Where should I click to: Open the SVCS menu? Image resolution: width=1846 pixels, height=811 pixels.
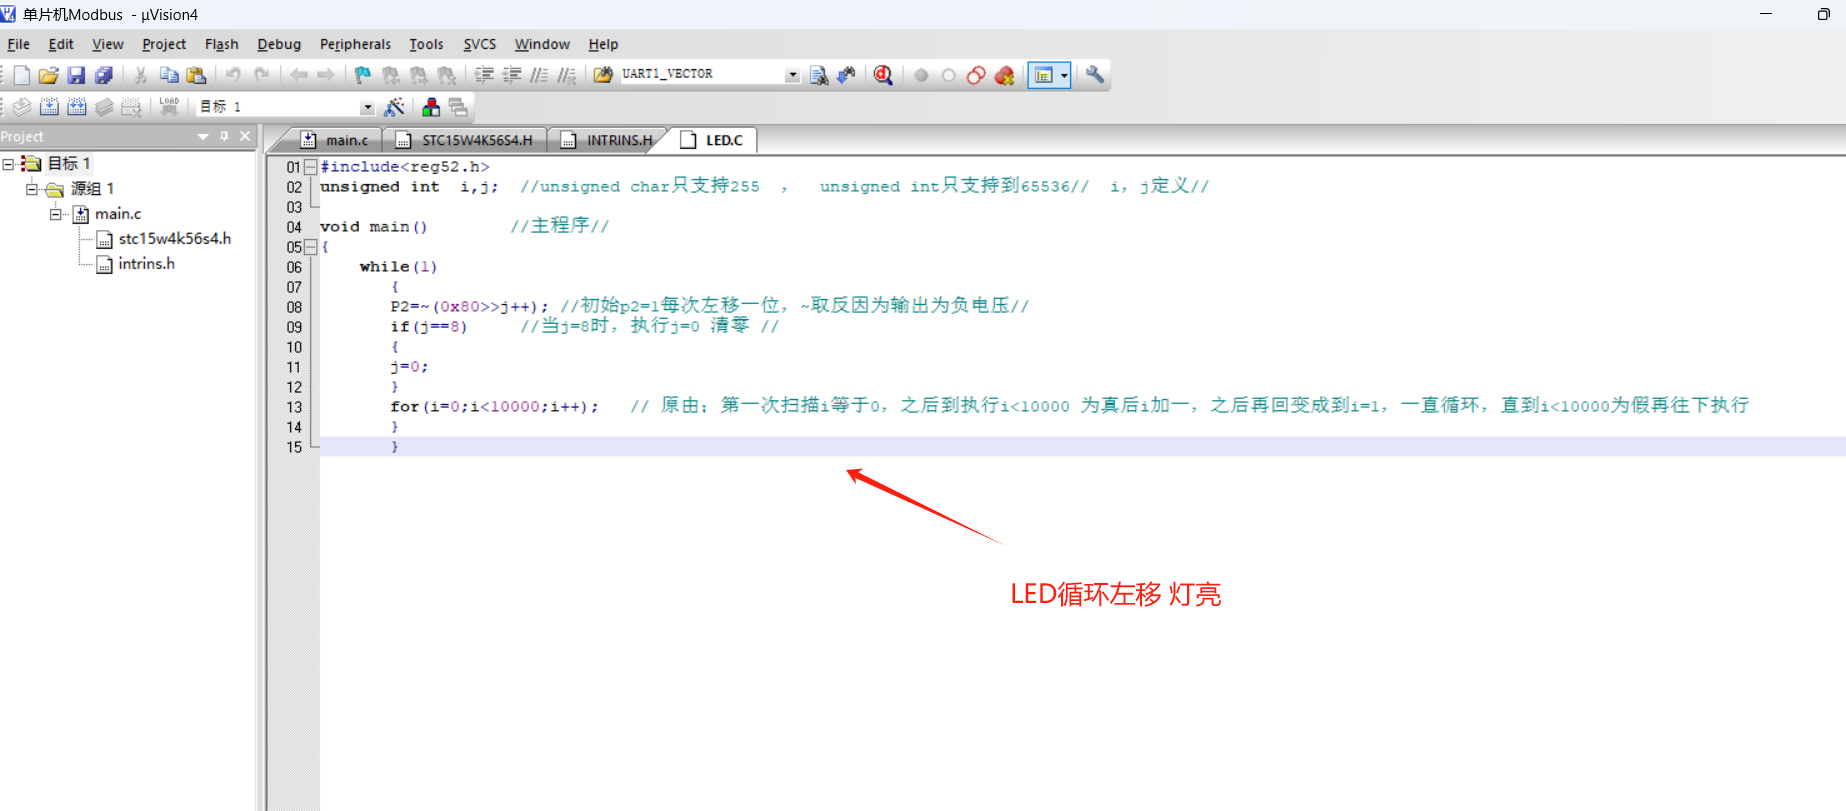(x=480, y=44)
